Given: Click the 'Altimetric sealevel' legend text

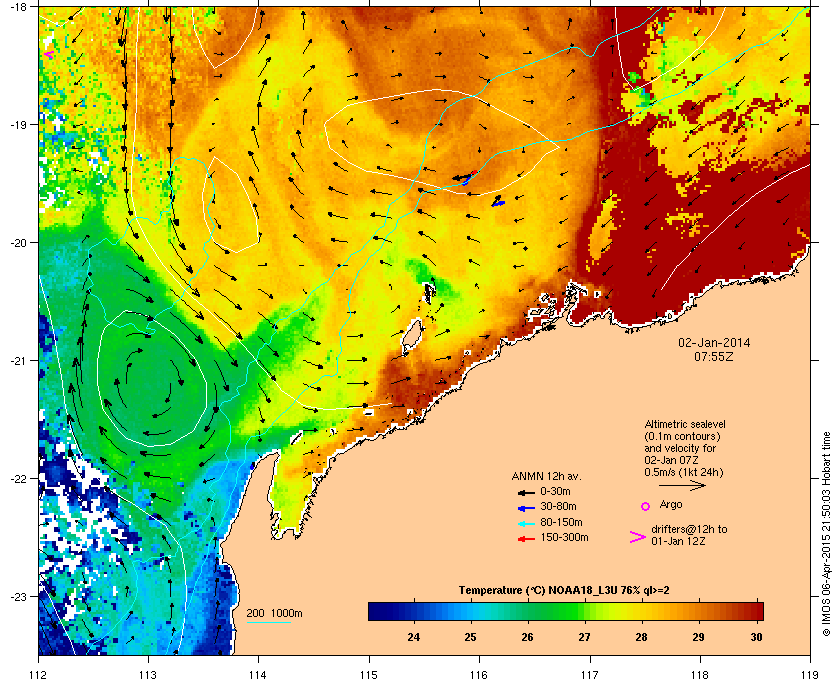Looking at the screenshot, I should (685, 424).
